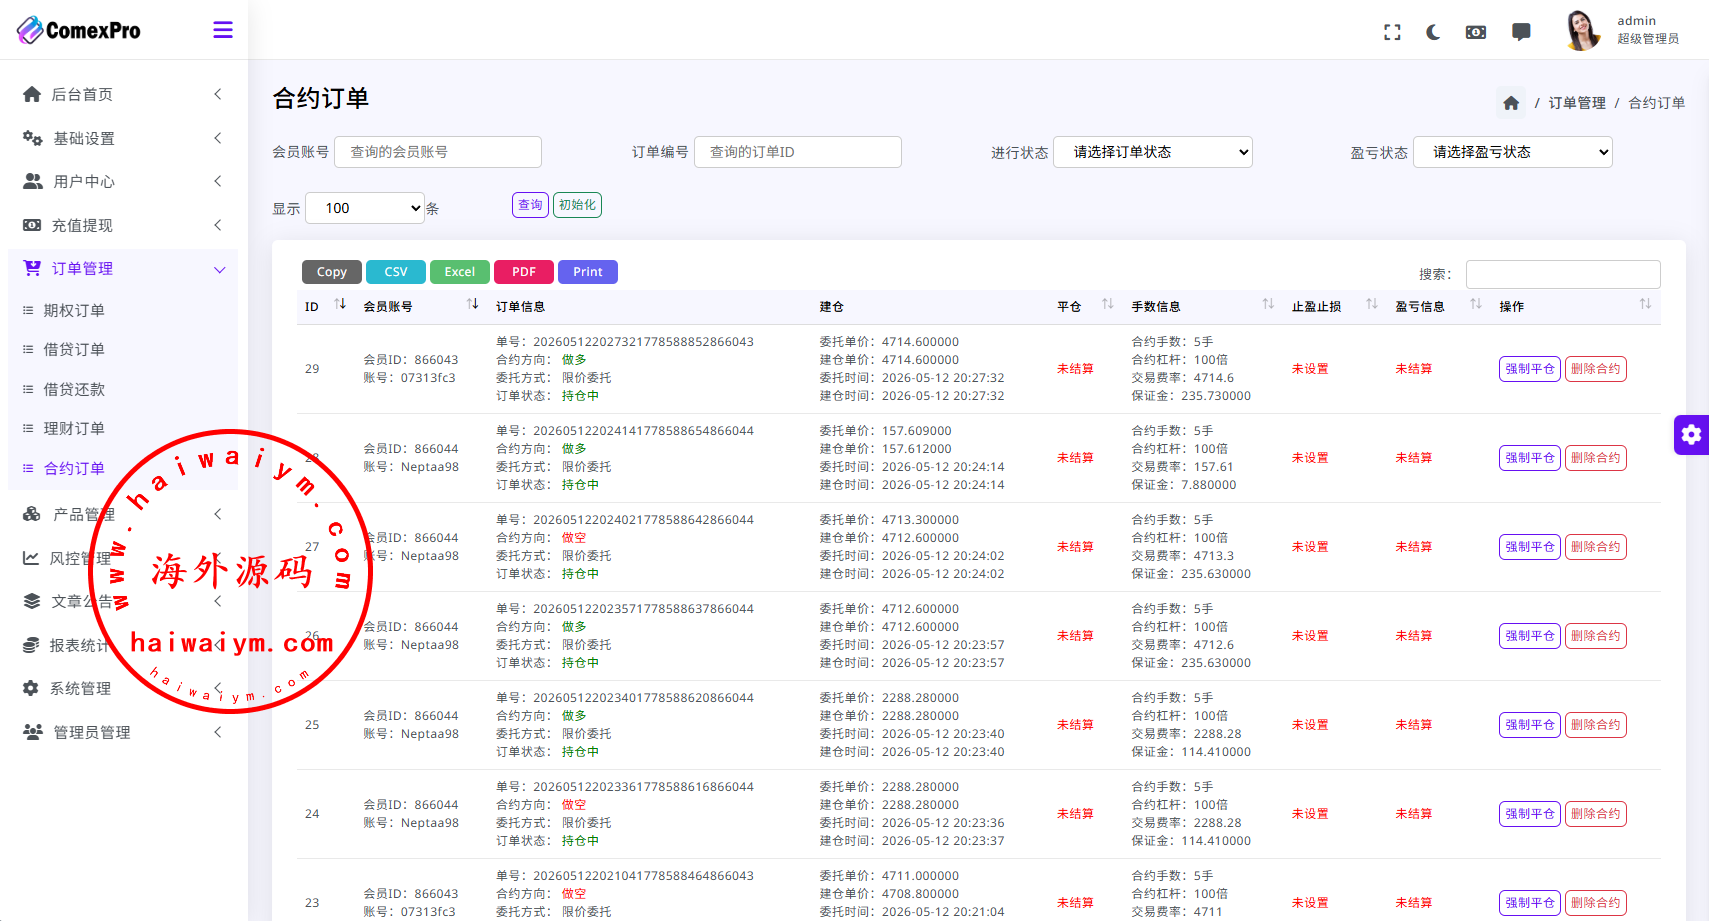Expand the 后台首页 menu
Image resolution: width=1709 pixels, height=921 pixels.
click(217, 94)
